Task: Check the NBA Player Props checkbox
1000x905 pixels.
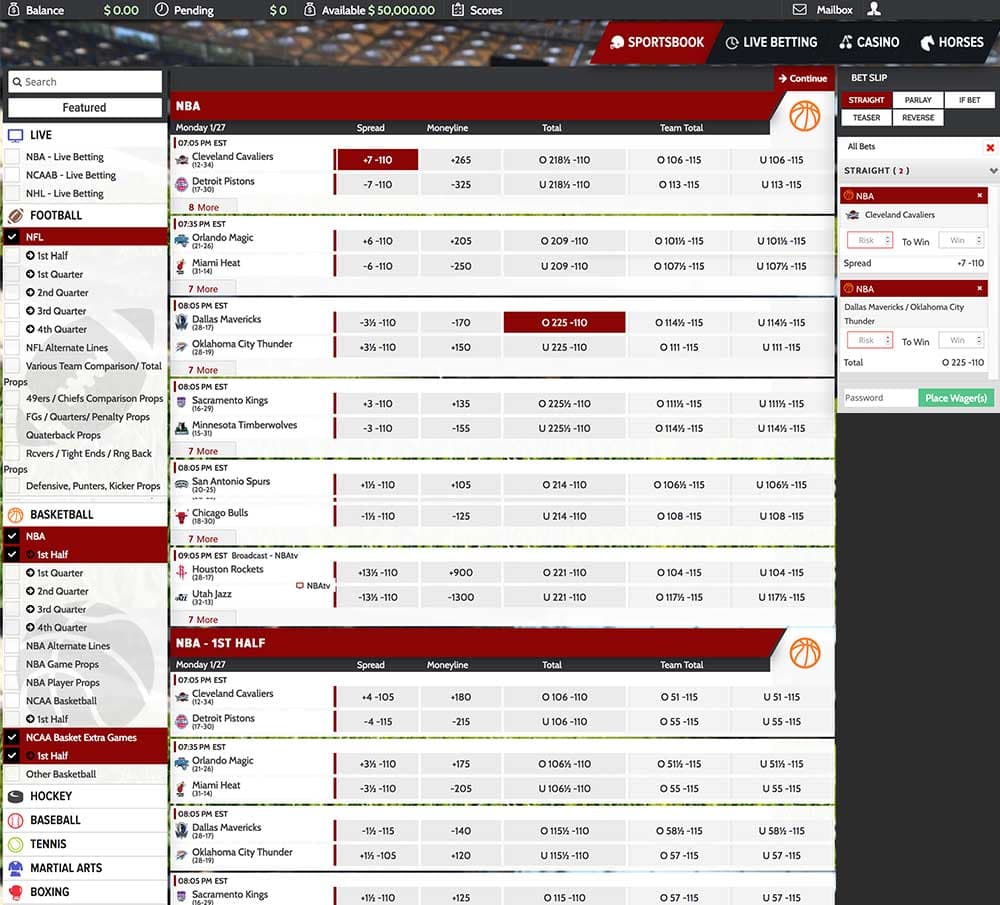Action: (x=12, y=682)
